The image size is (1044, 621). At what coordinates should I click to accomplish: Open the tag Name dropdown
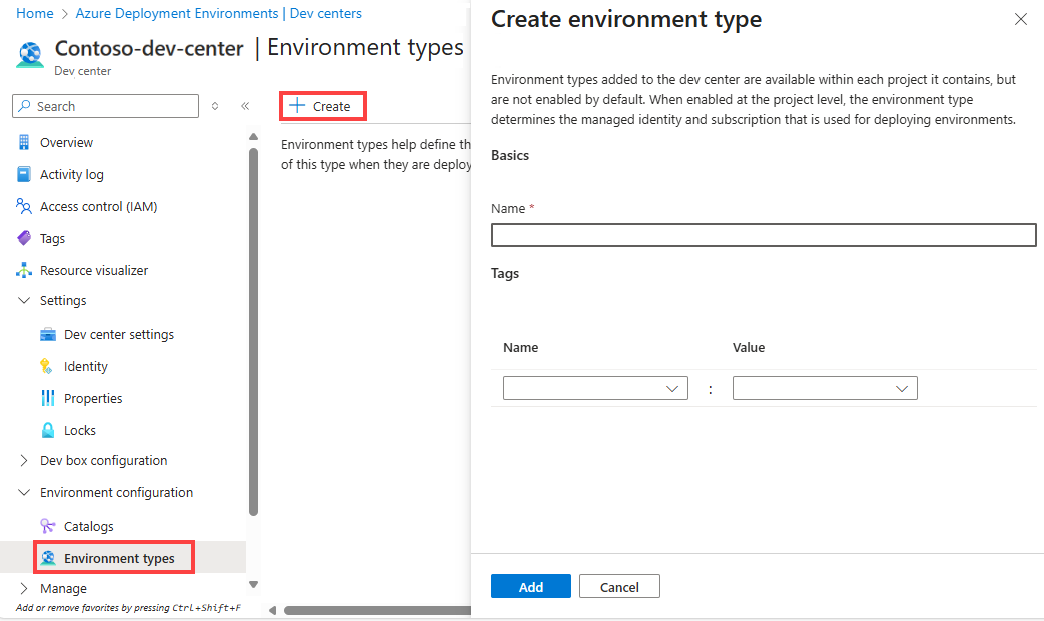tap(595, 388)
